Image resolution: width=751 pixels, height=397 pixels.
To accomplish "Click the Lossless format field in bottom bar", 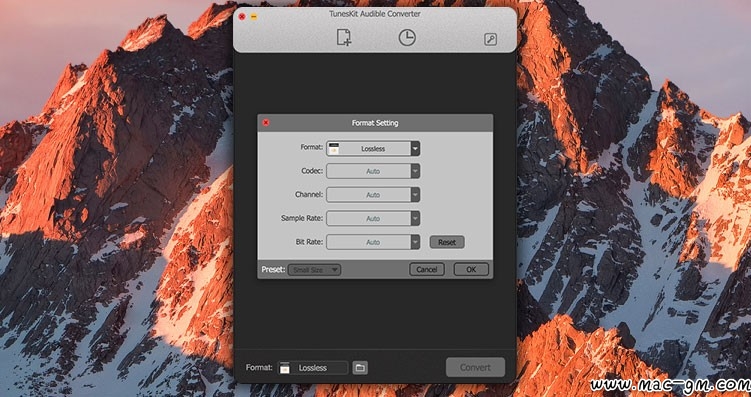I will click(x=313, y=368).
